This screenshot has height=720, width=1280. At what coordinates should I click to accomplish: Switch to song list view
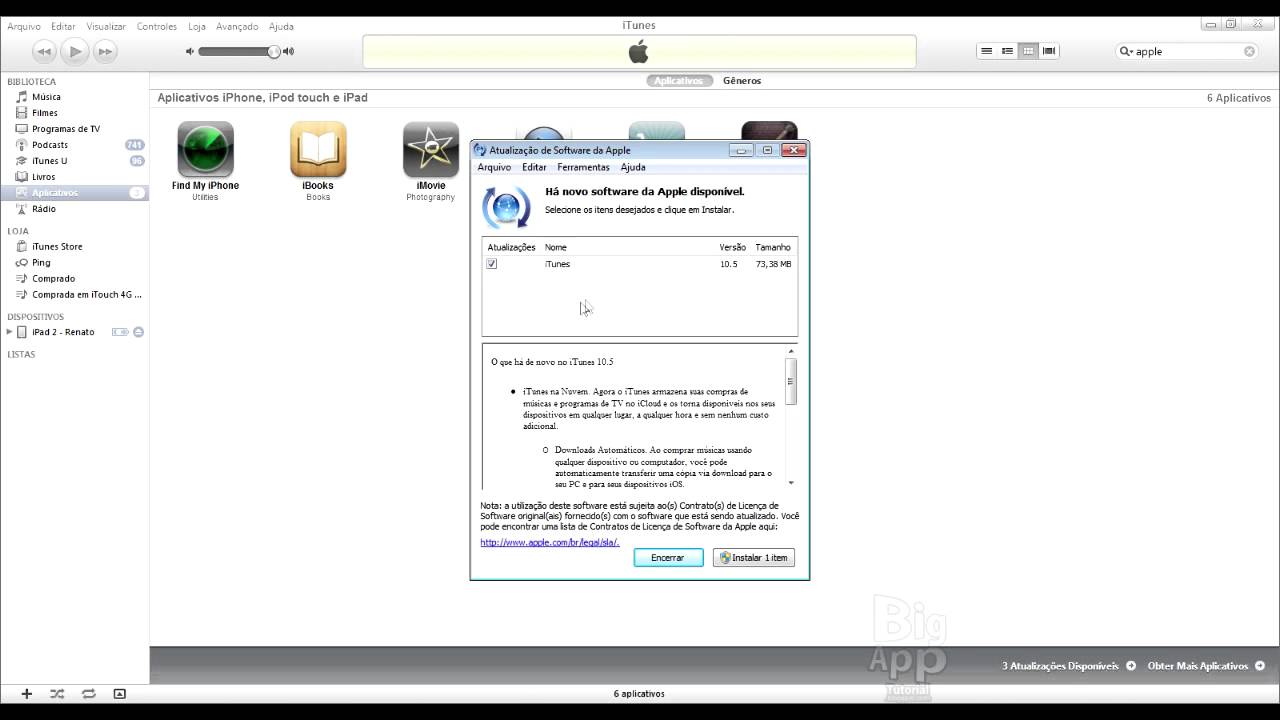pyautogui.click(x=986, y=51)
